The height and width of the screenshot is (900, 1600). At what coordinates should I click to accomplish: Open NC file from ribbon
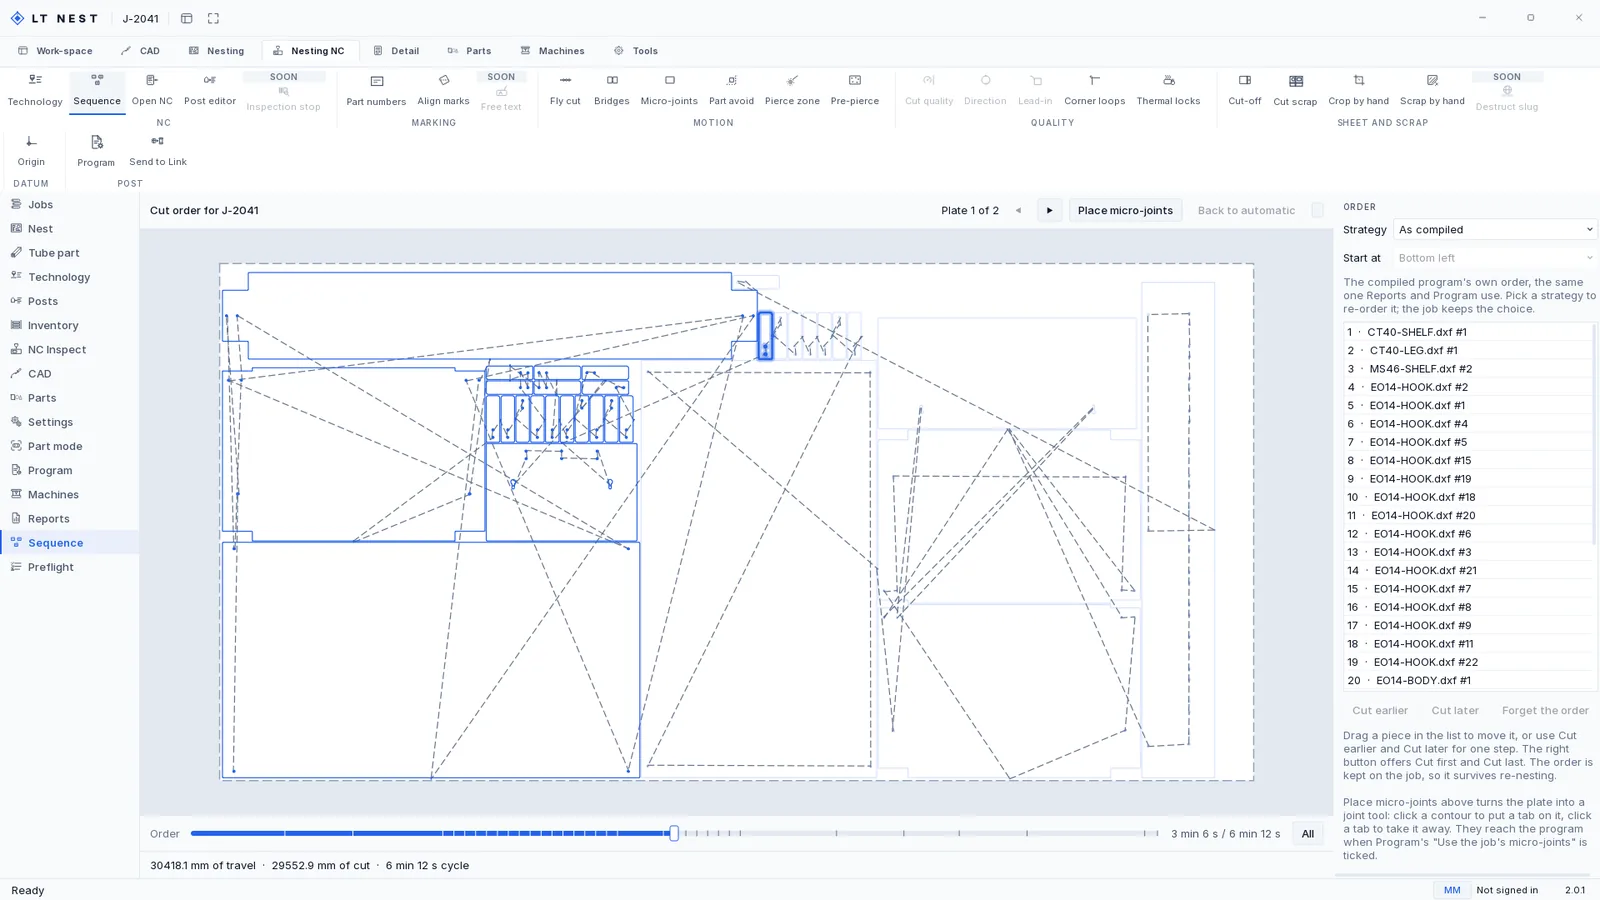(x=152, y=90)
